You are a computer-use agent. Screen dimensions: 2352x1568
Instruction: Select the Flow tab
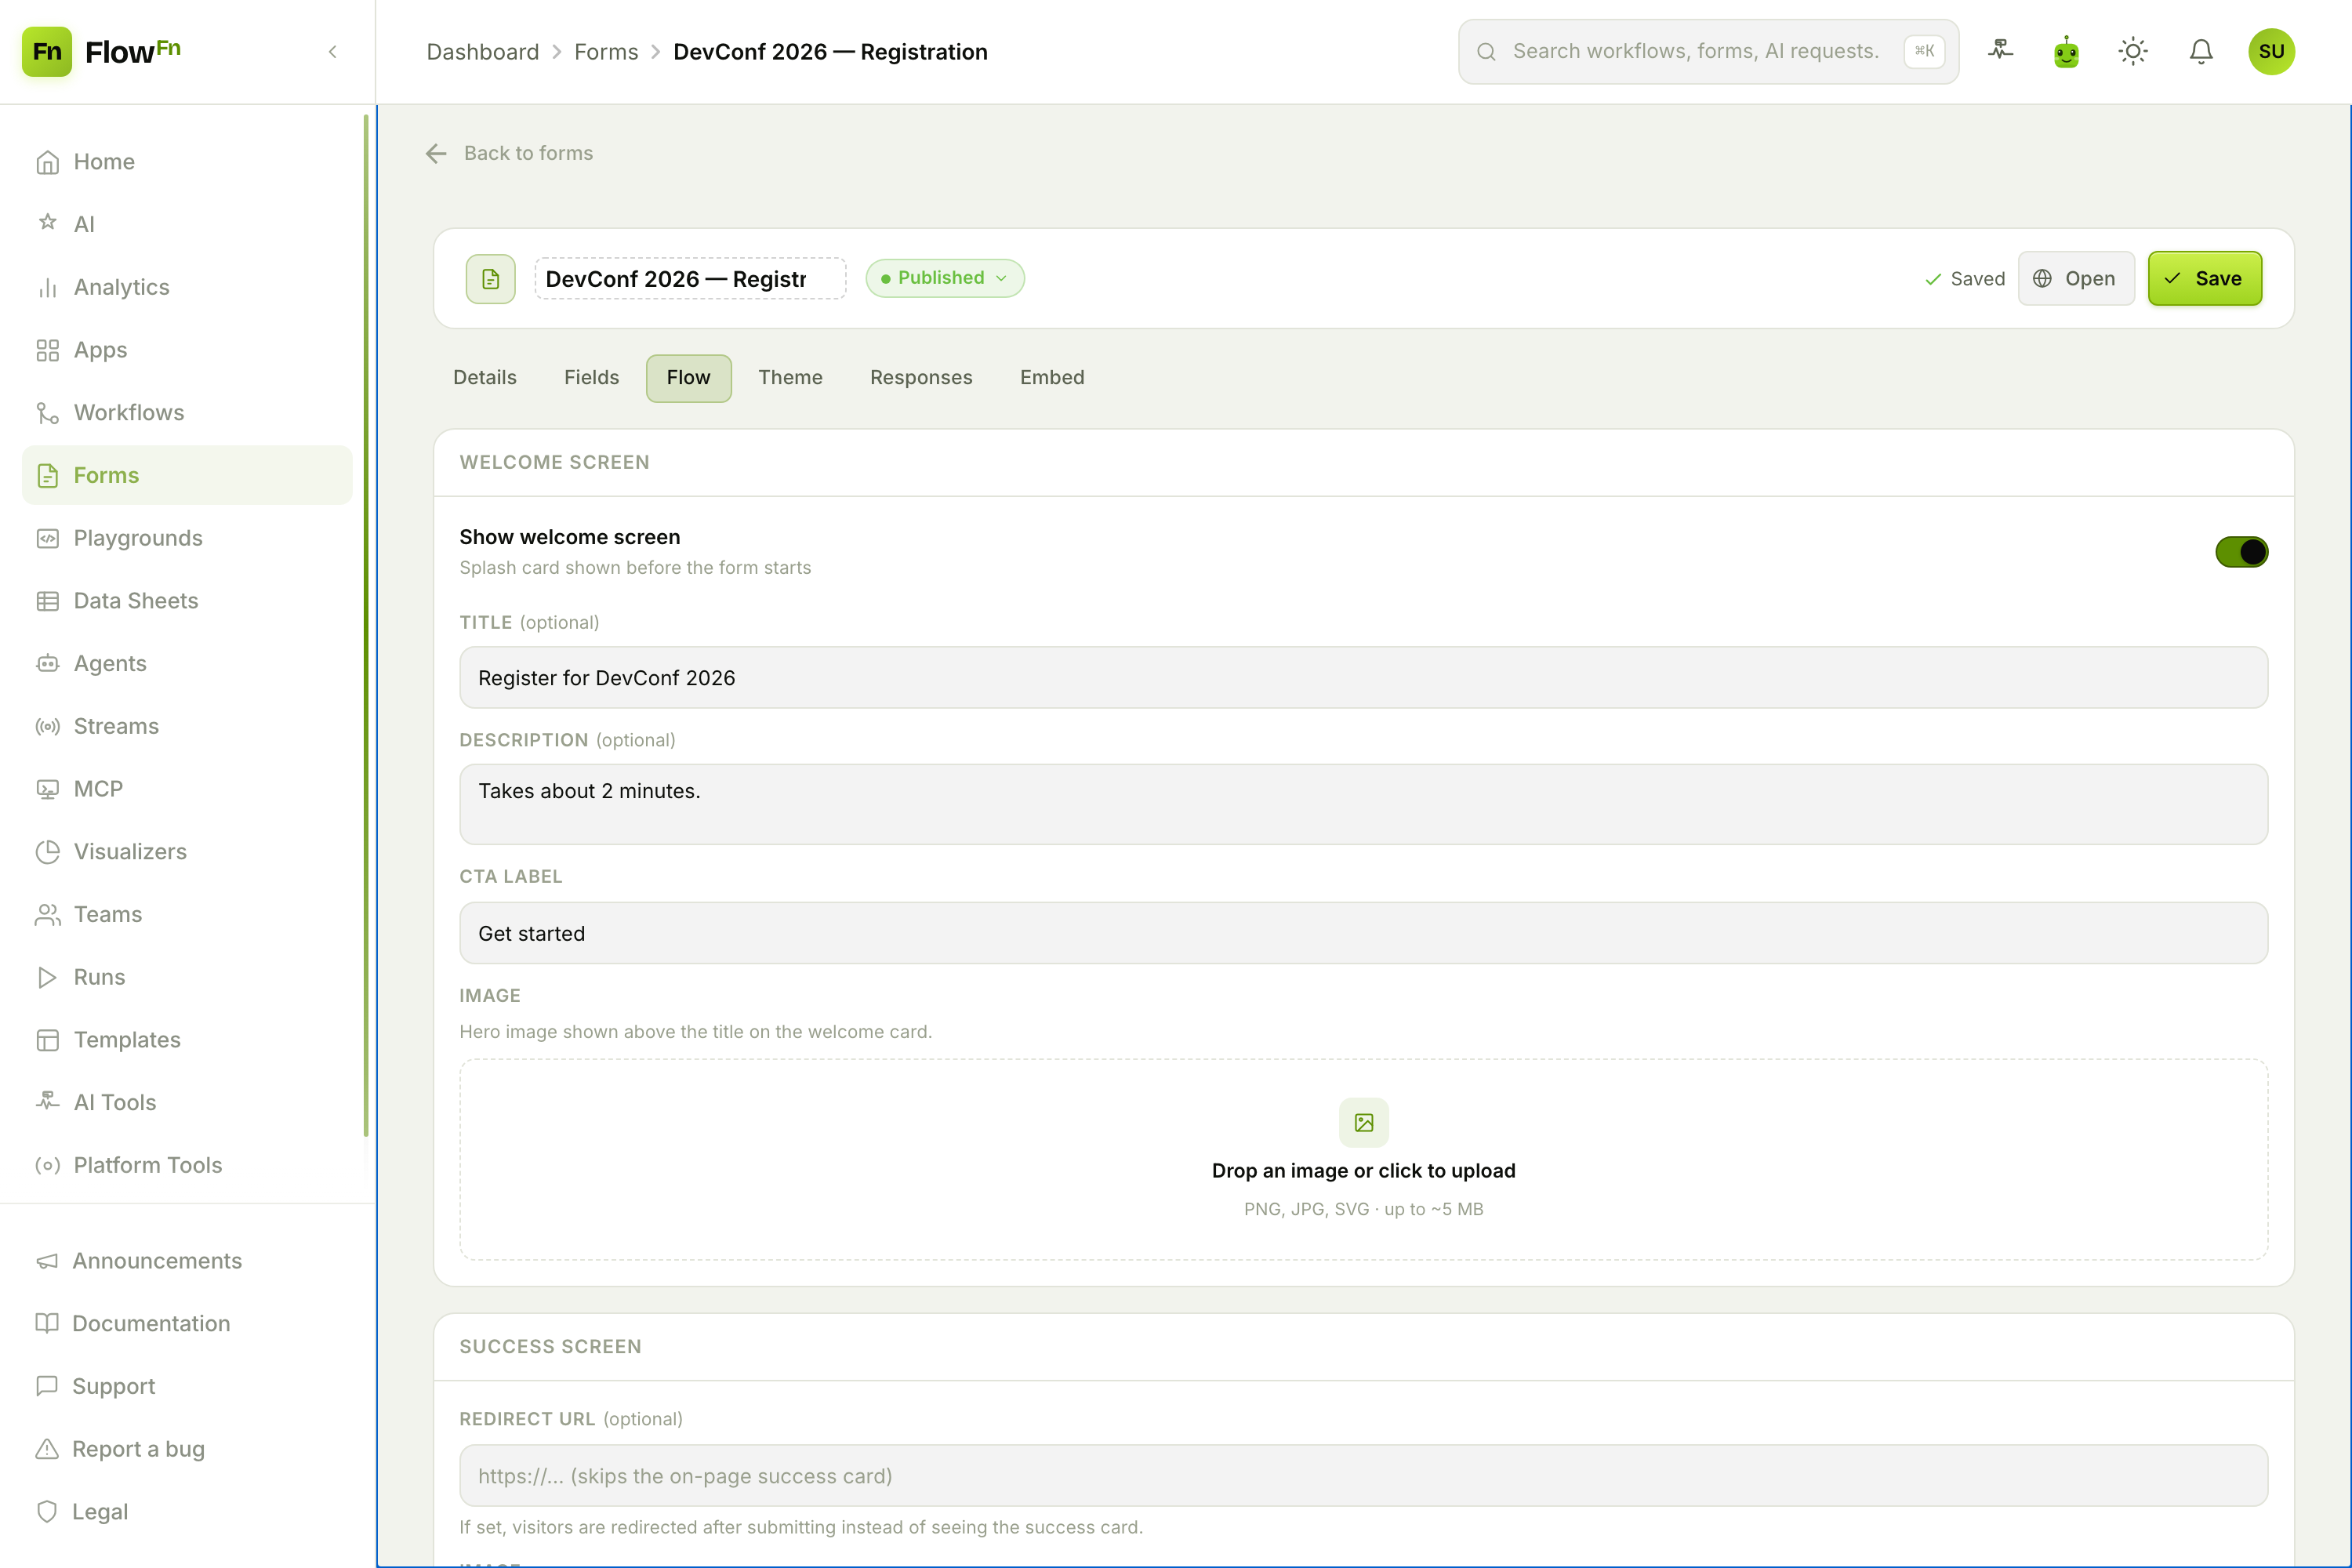tap(688, 378)
